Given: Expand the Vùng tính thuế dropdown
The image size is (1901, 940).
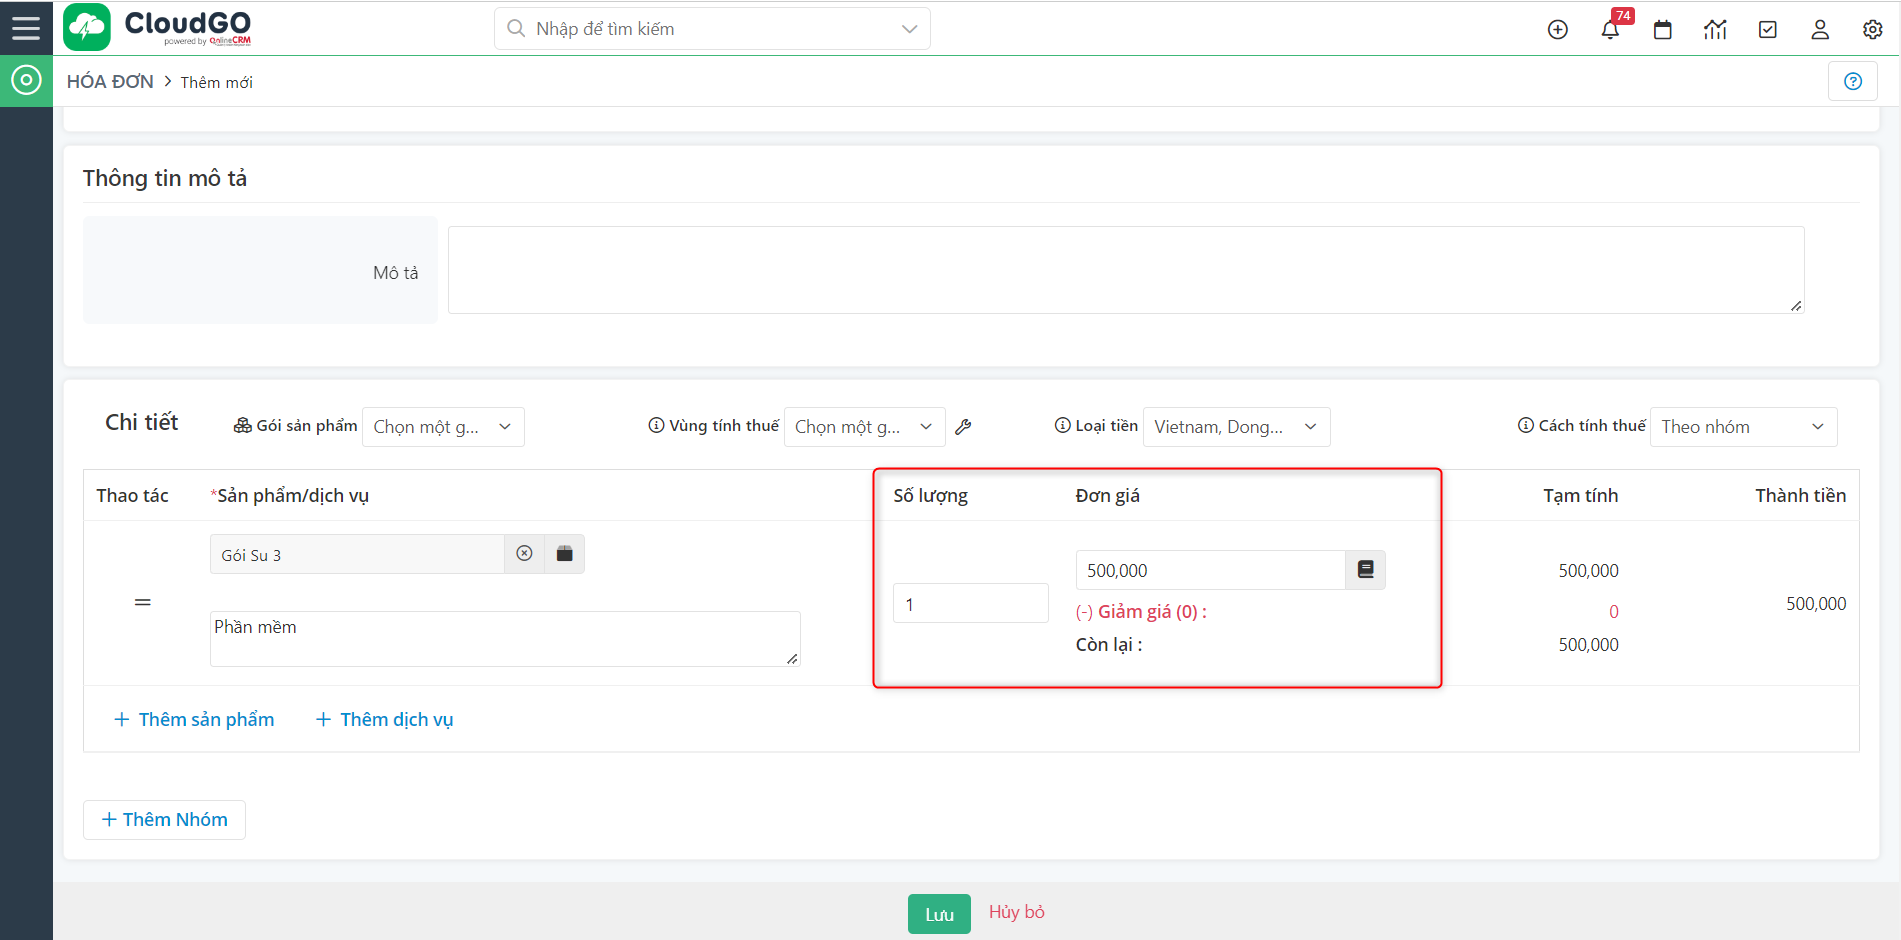Looking at the screenshot, I should coord(864,427).
